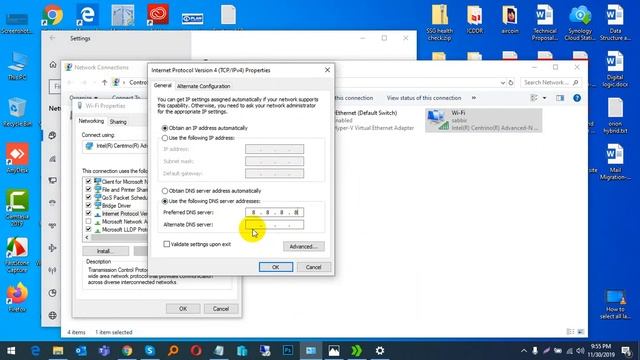The width and height of the screenshot is (640, 360).
Task: Open Recycle Bin on desktop
Action: click(17, 112)
